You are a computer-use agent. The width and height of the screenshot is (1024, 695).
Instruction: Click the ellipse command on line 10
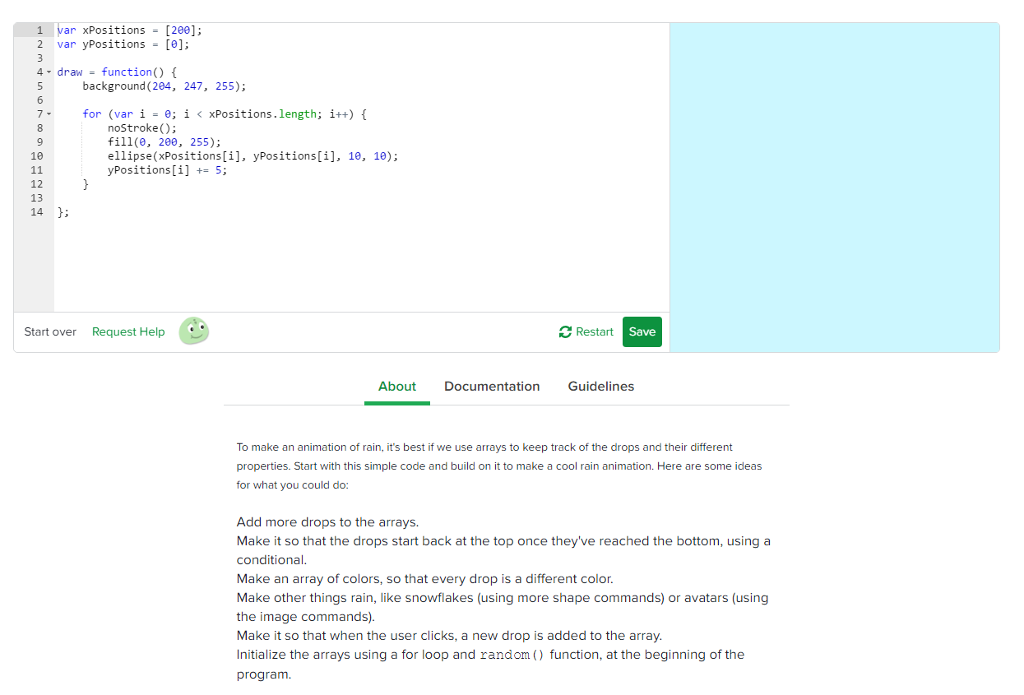126,156
